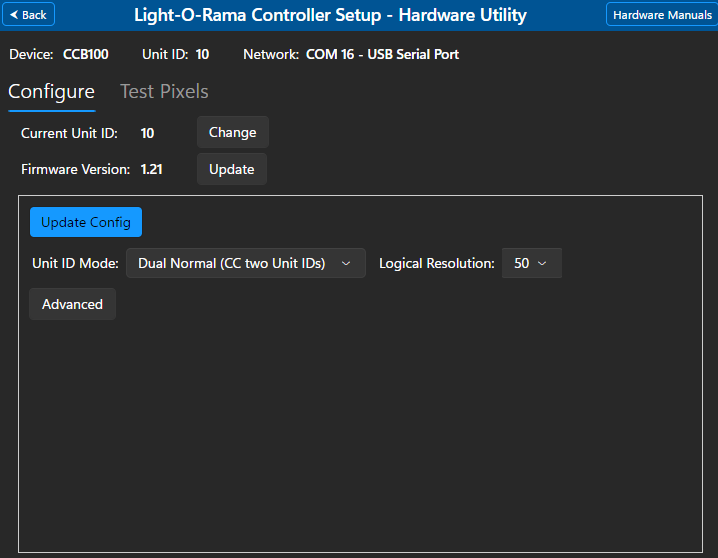Click the COM 16 USB Serial Port text
Viewport: 718px width, 558px height.
coord(382,54)
